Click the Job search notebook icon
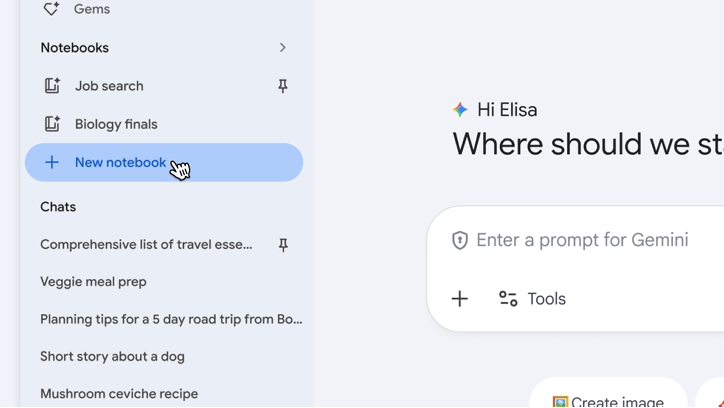Viewport: 724px width, 408px height. click(x=52, y=86)
